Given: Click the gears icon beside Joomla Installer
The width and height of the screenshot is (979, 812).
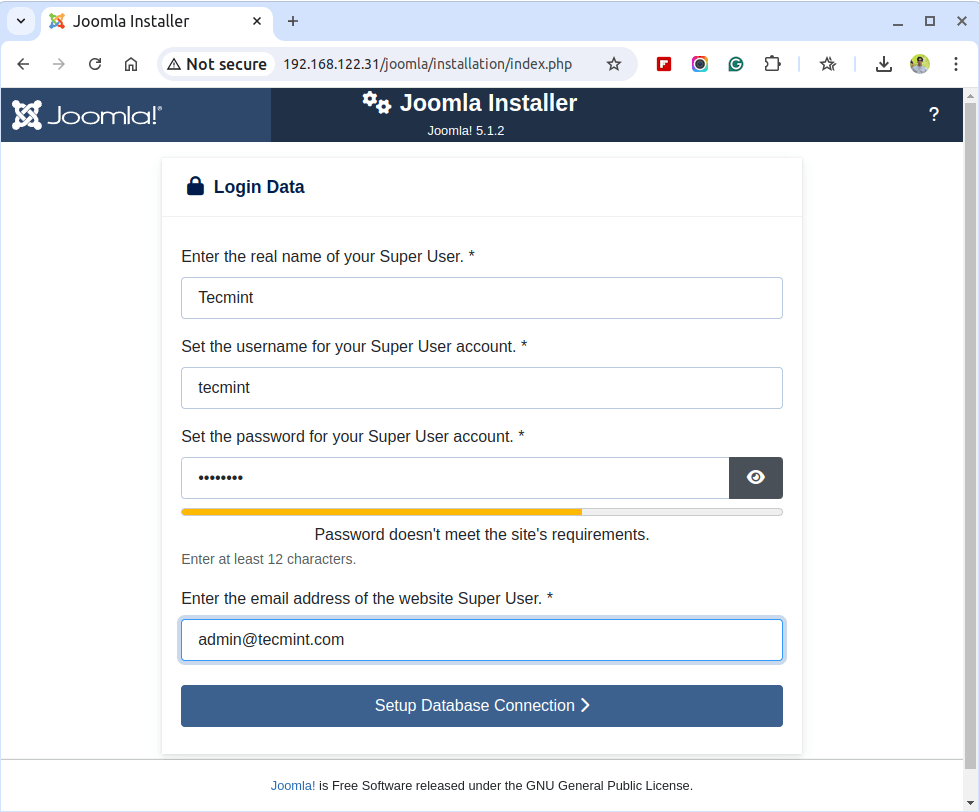Looking at the screenshot, I should (376, 102).
